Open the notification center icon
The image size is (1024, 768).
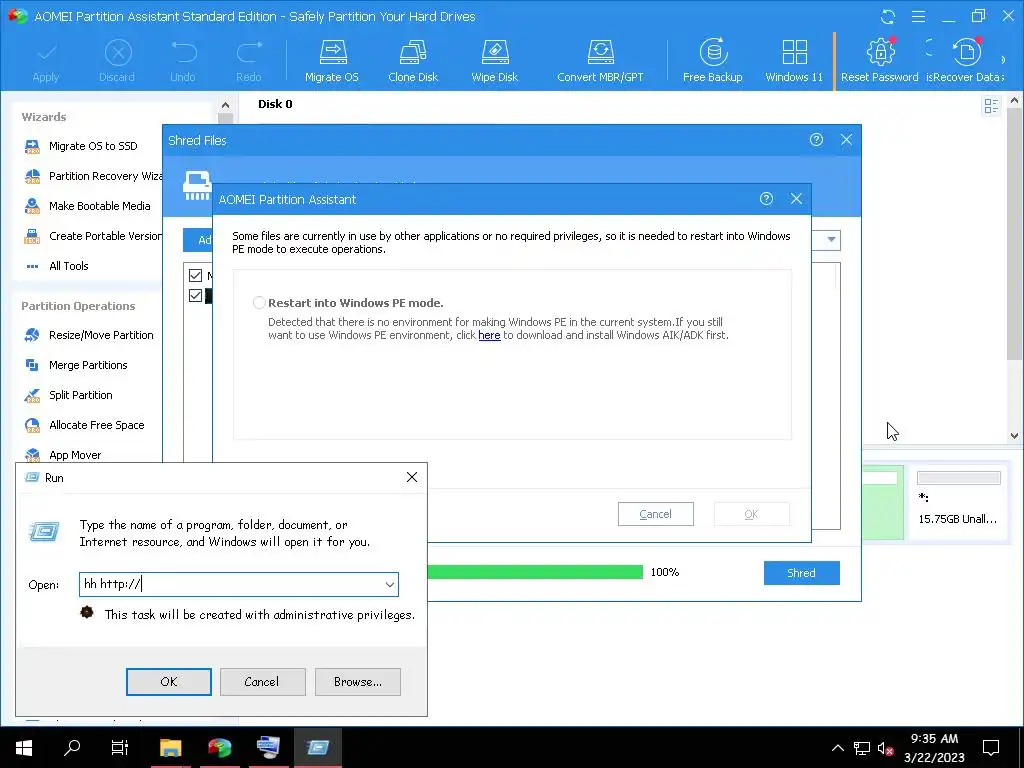click(991, 748)
